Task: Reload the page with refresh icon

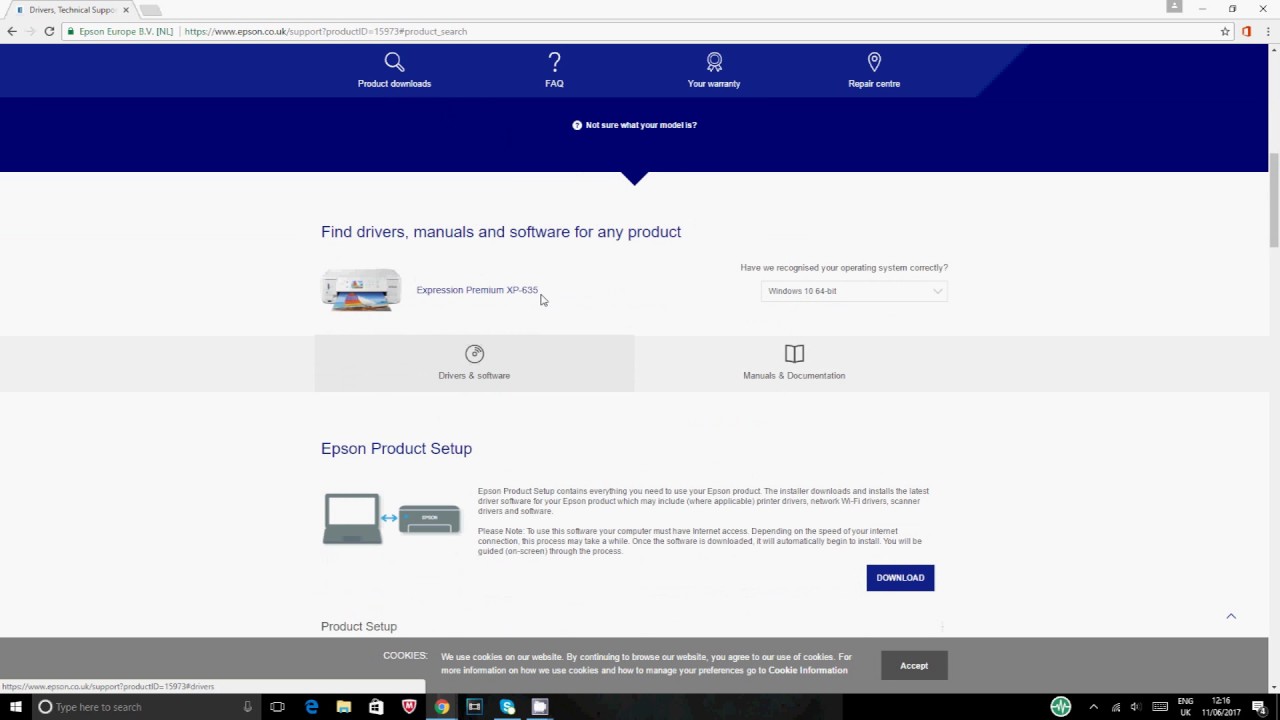Action: [x=49, y=31]
